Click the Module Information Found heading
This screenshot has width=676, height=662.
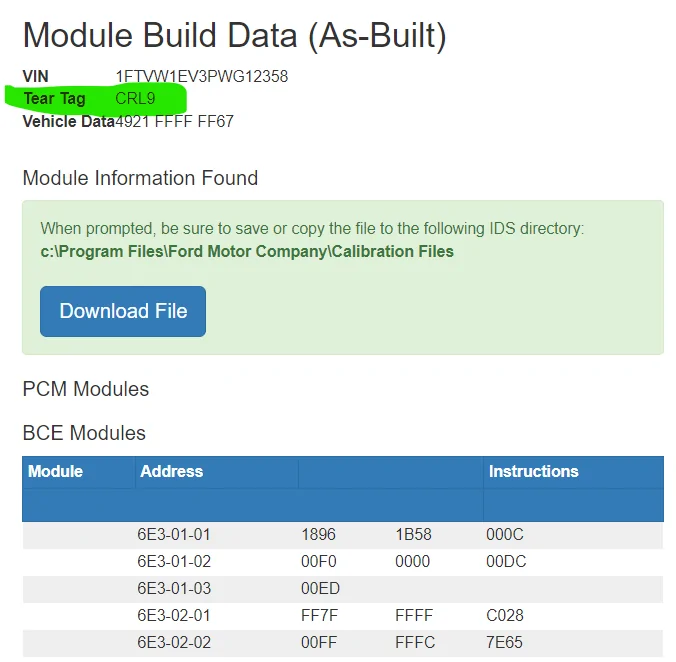(140, 178)
